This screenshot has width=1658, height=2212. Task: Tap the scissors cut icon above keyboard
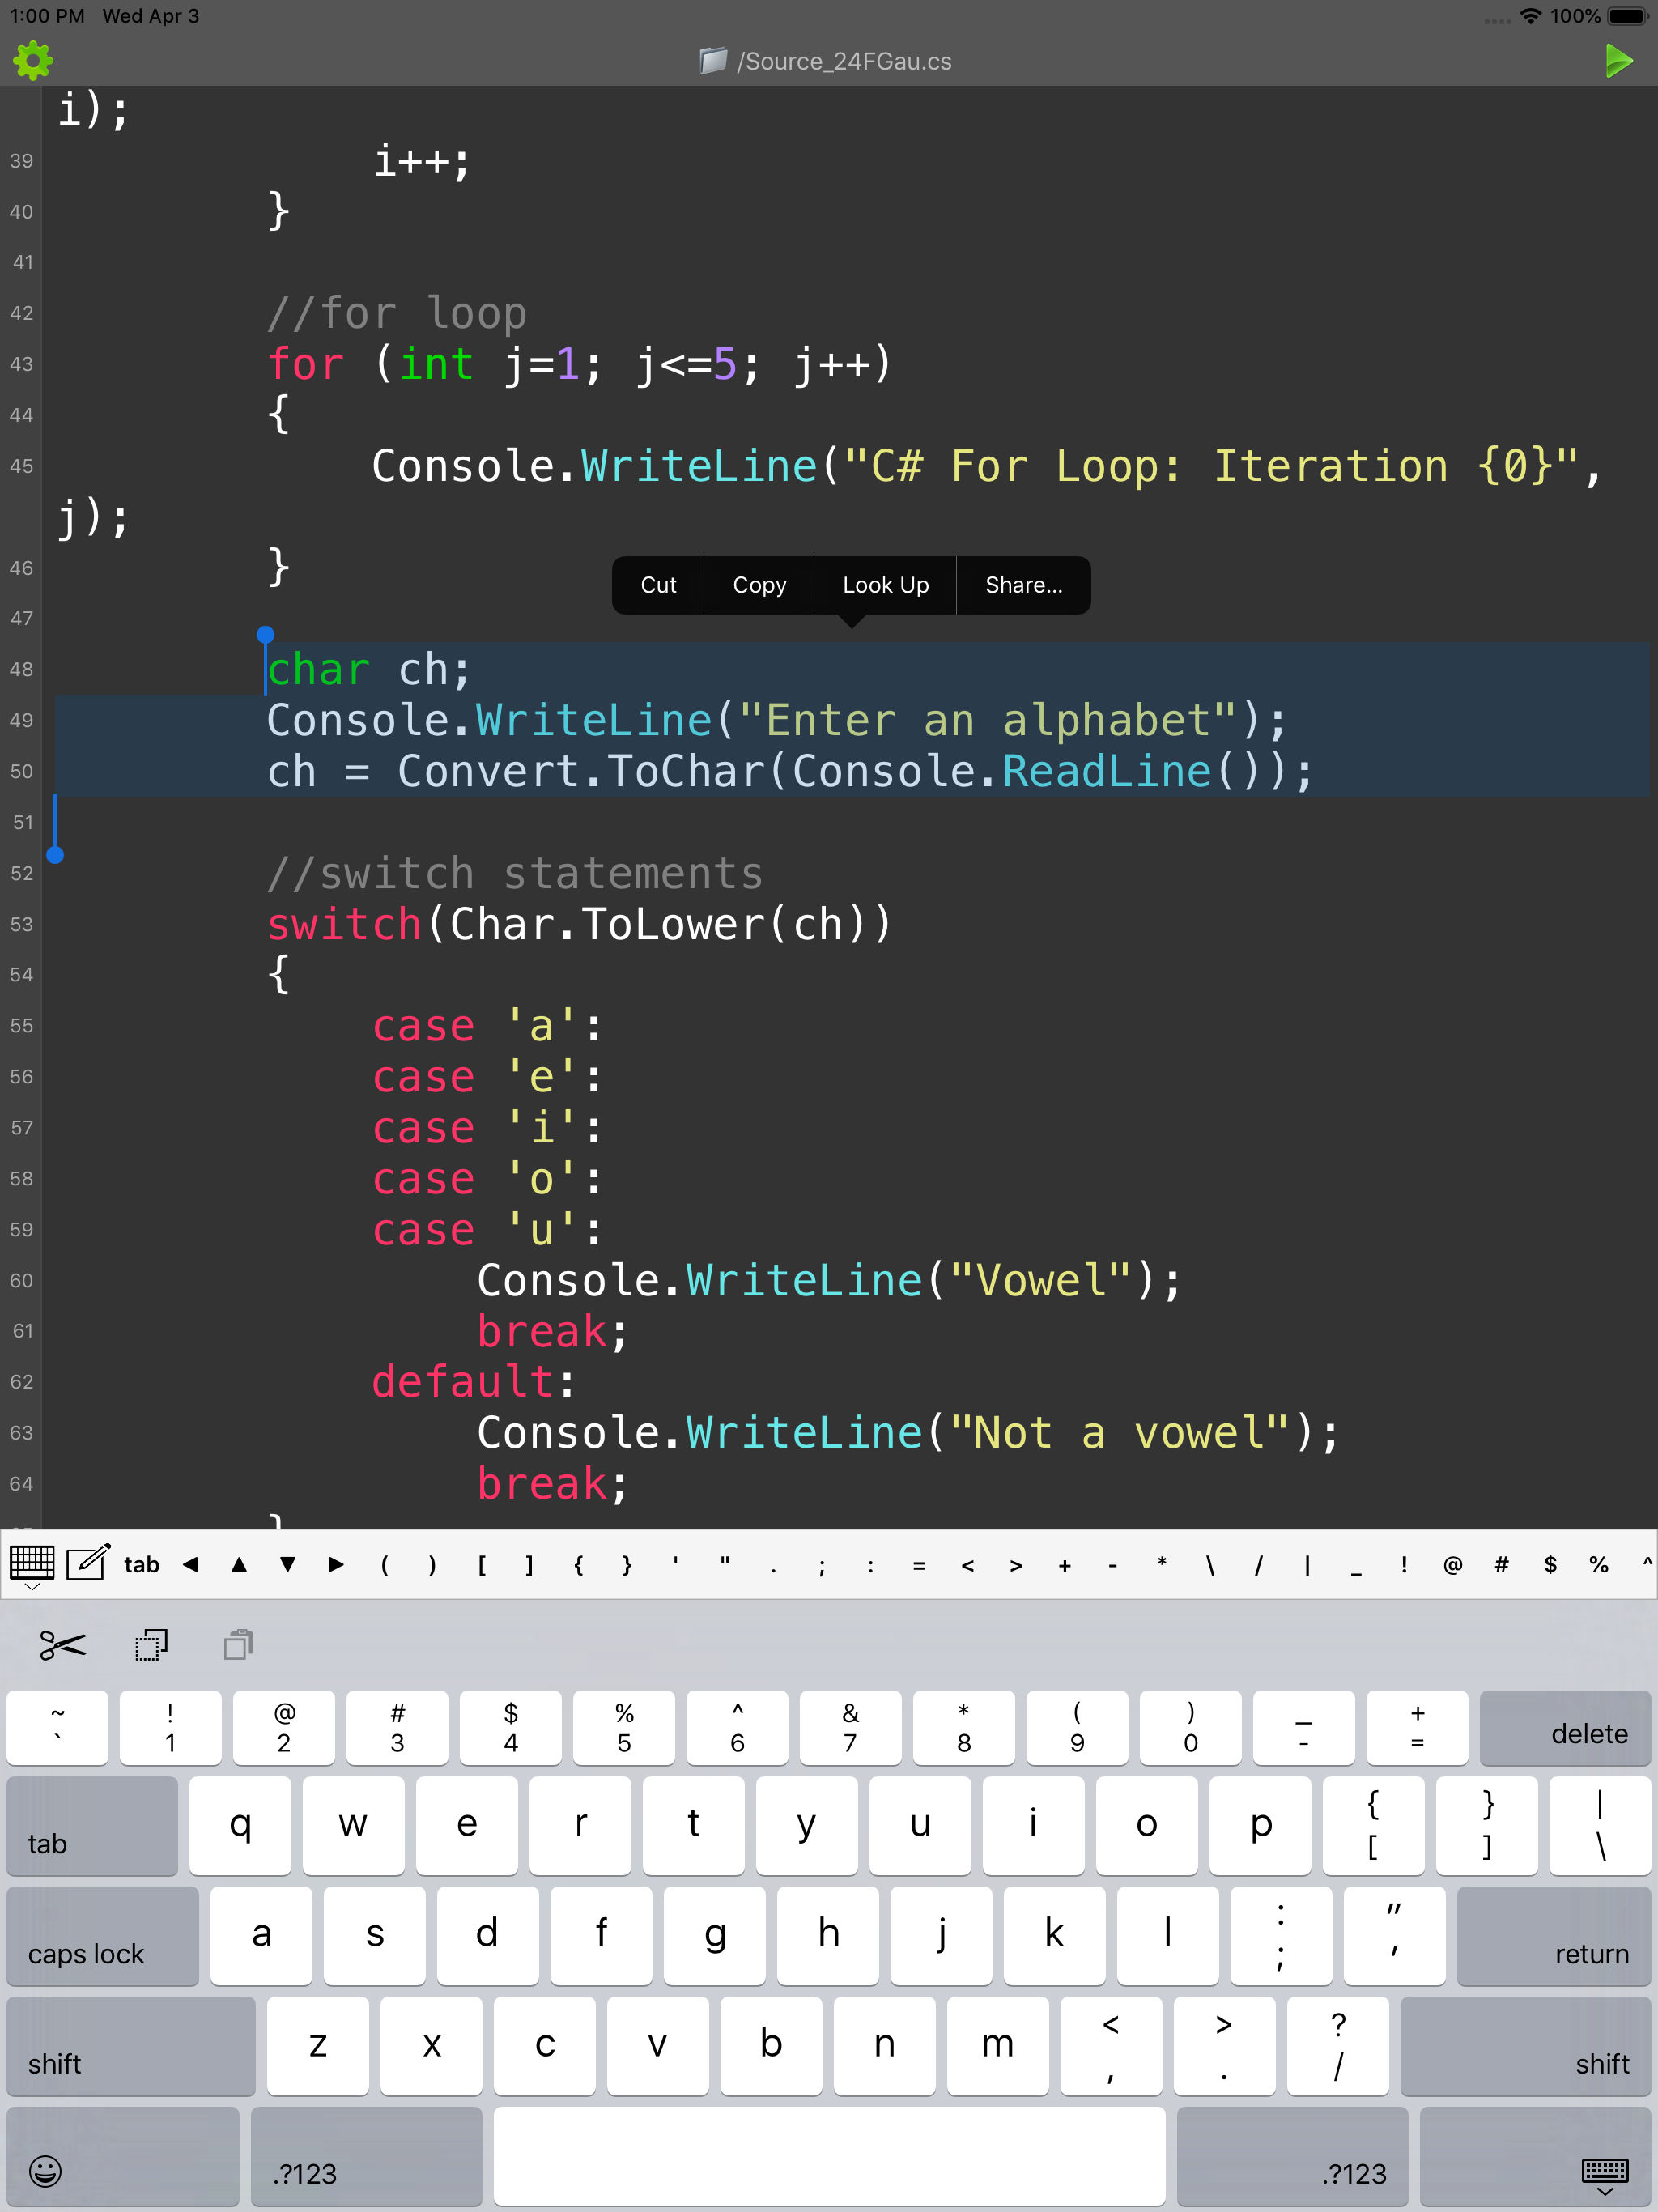click(x=62, y=1645)
